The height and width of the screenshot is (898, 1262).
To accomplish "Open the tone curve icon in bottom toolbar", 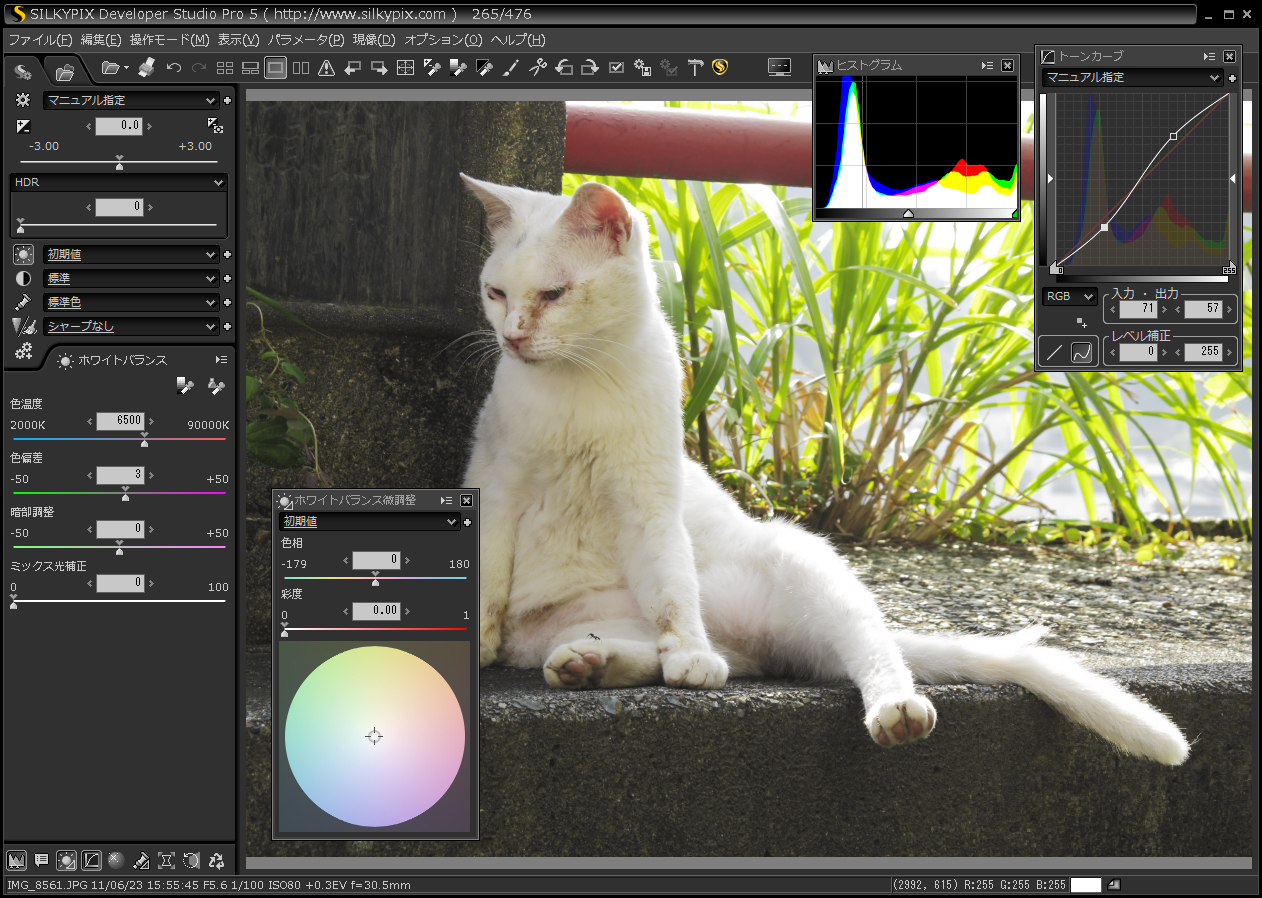I will pos(91,860).
